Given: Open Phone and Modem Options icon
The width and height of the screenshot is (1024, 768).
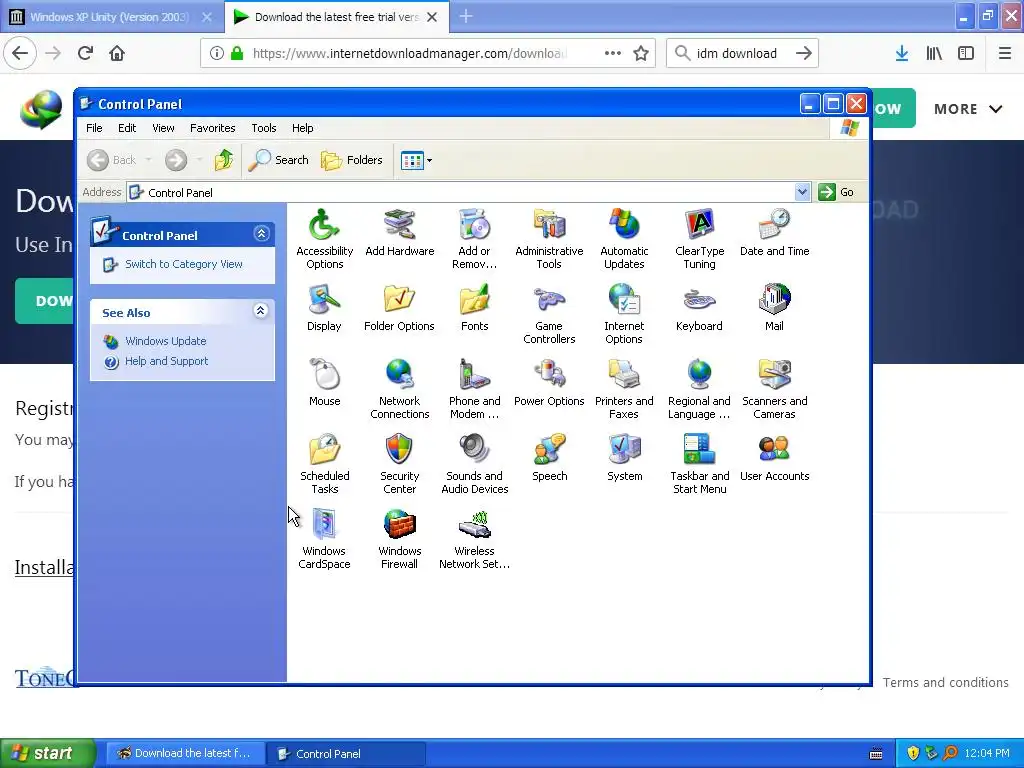Looking at the screenshot, I should [x=474, y=389].
